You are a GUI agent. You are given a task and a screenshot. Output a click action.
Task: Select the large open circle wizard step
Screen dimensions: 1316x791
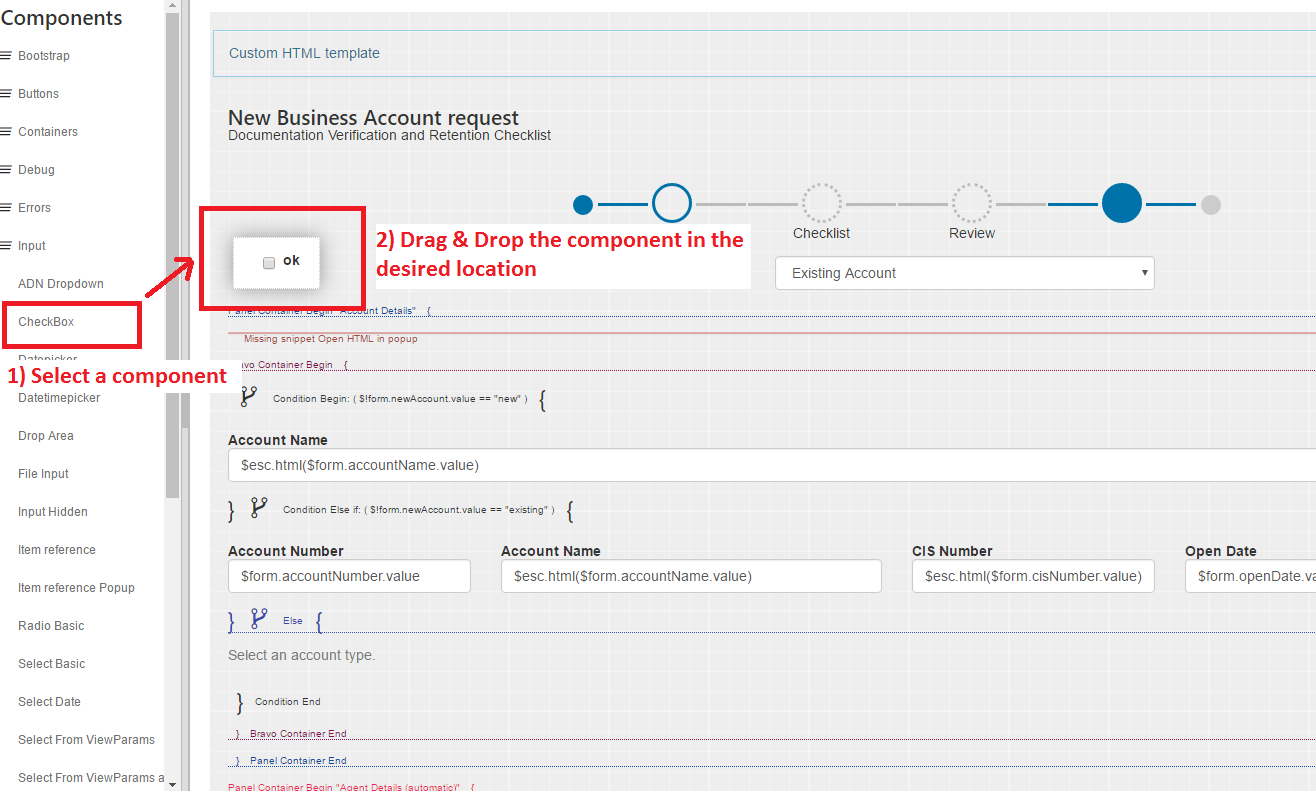[x=671, y=203]
